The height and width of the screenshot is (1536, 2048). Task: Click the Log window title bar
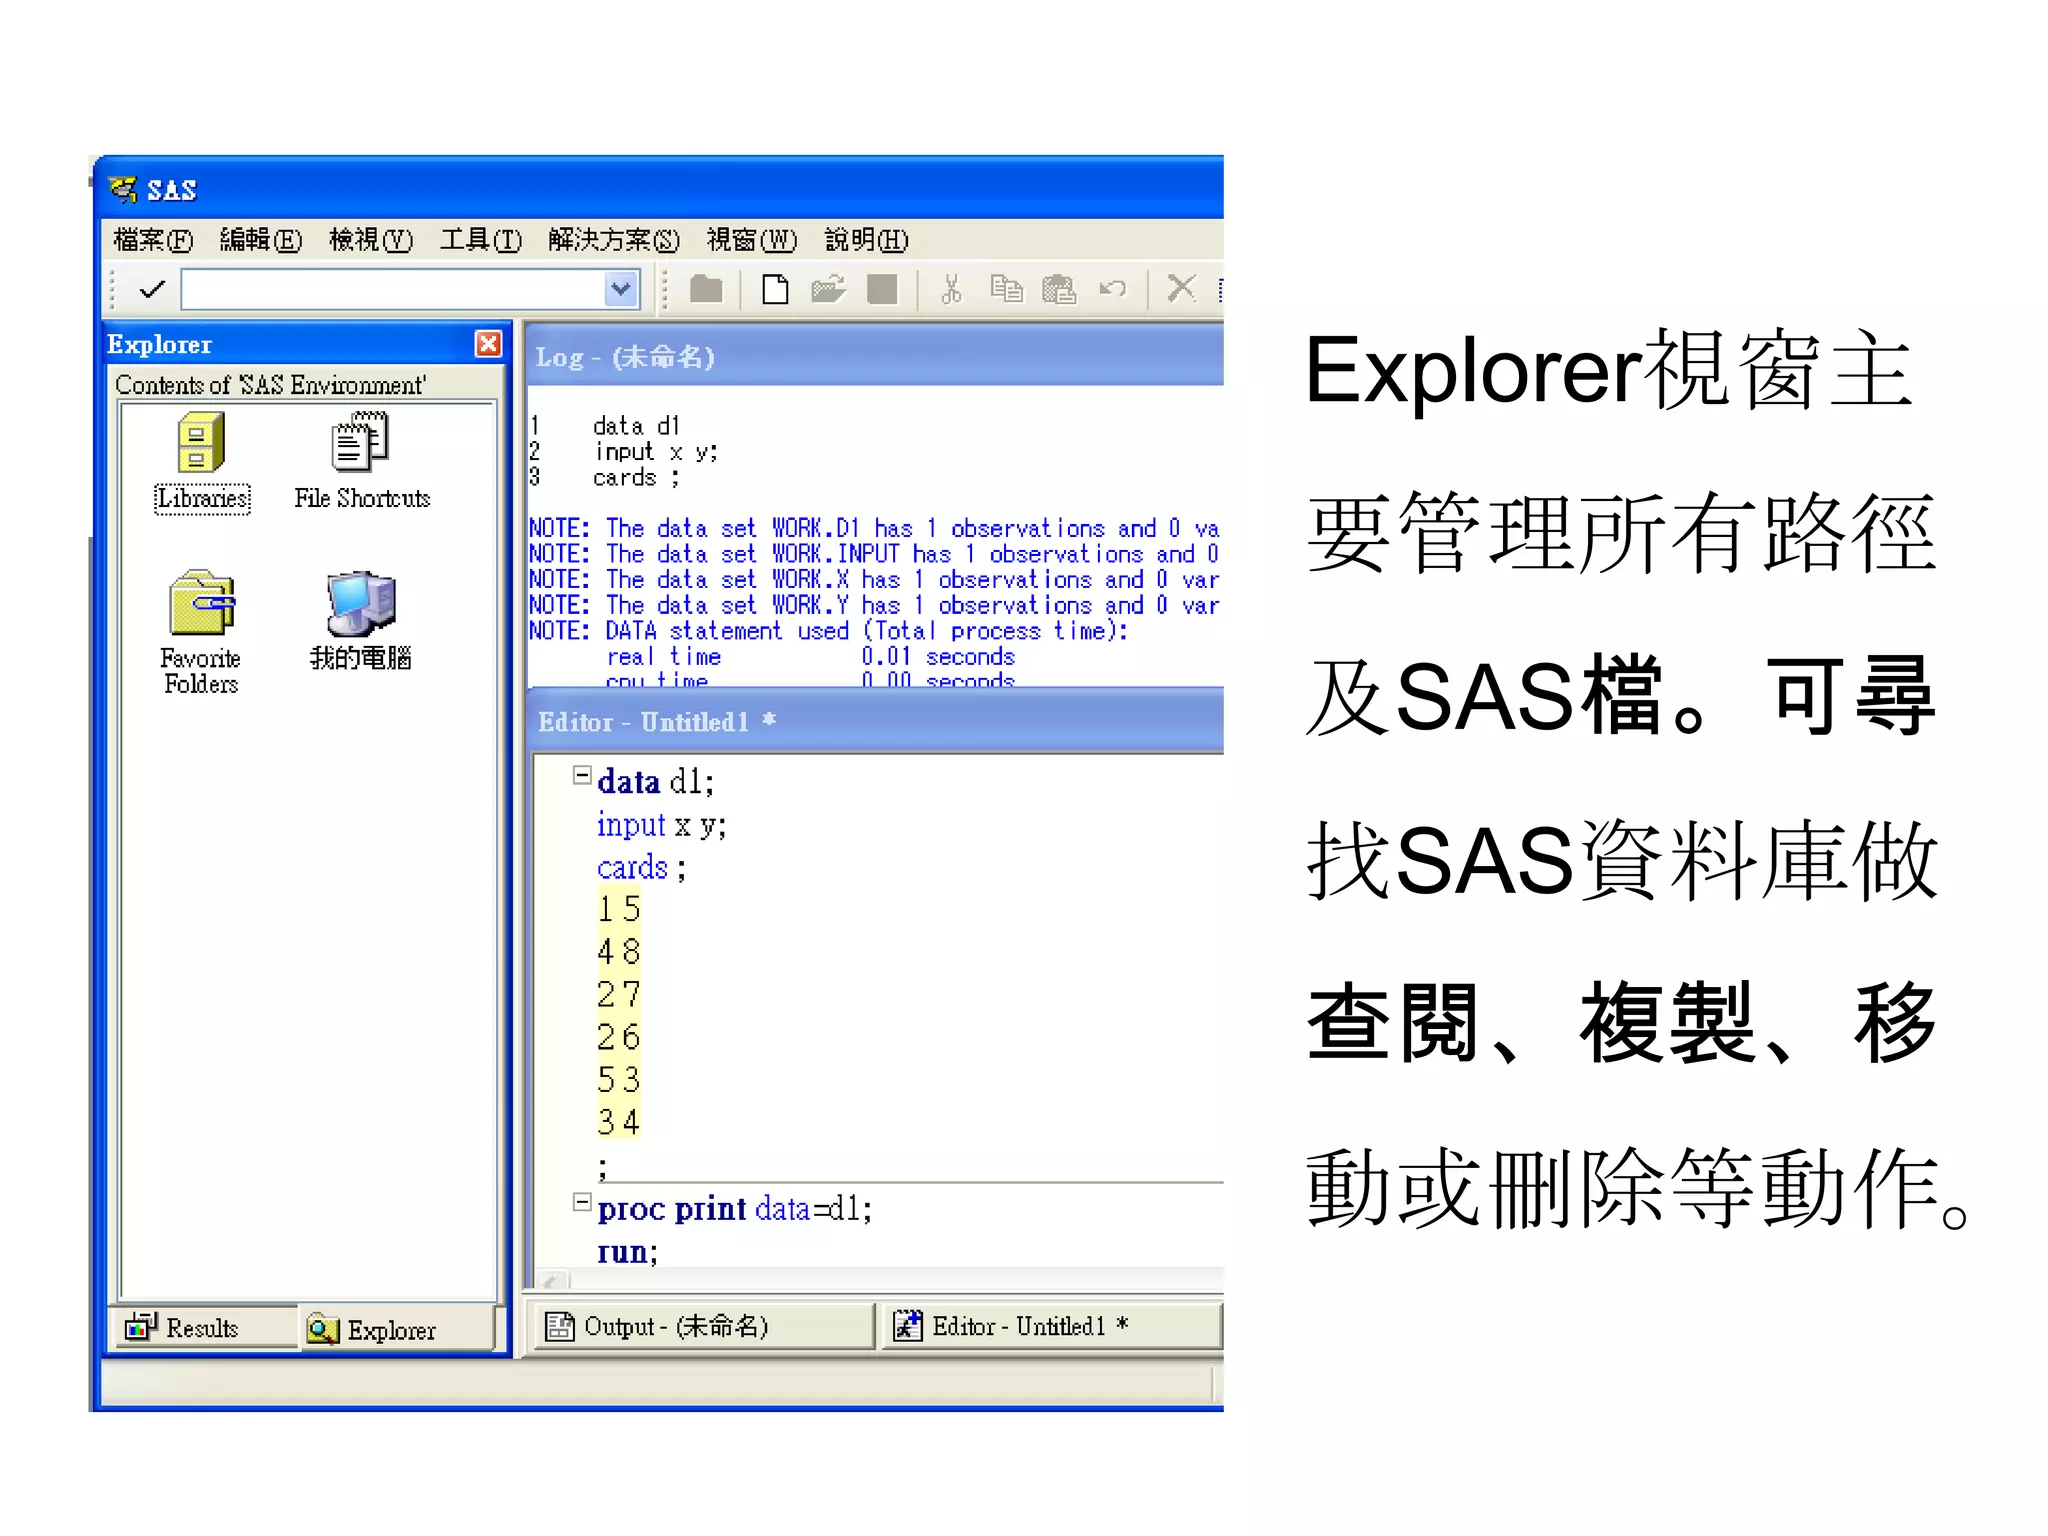[x=875, y=357]
